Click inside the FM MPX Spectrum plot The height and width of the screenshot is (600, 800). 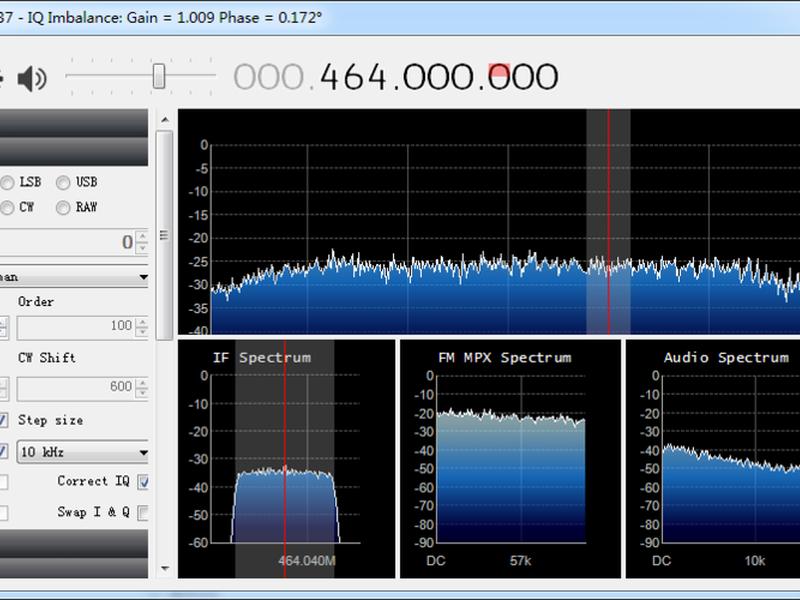click(x=511, y=459)
